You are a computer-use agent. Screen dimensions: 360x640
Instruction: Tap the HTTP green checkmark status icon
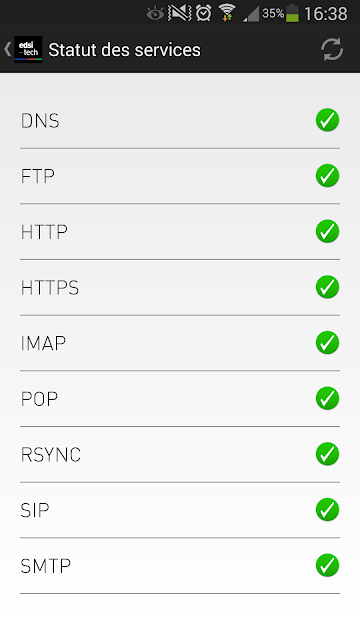point(327,231)
